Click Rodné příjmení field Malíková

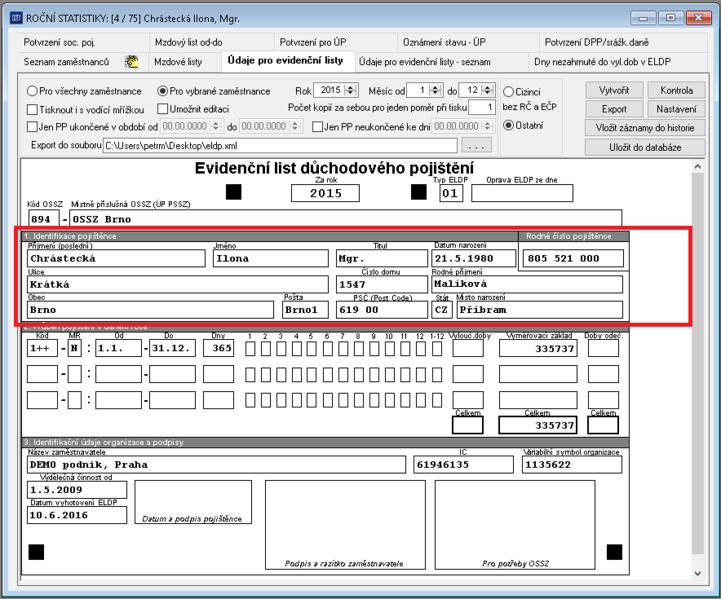[x=527, y=284]
